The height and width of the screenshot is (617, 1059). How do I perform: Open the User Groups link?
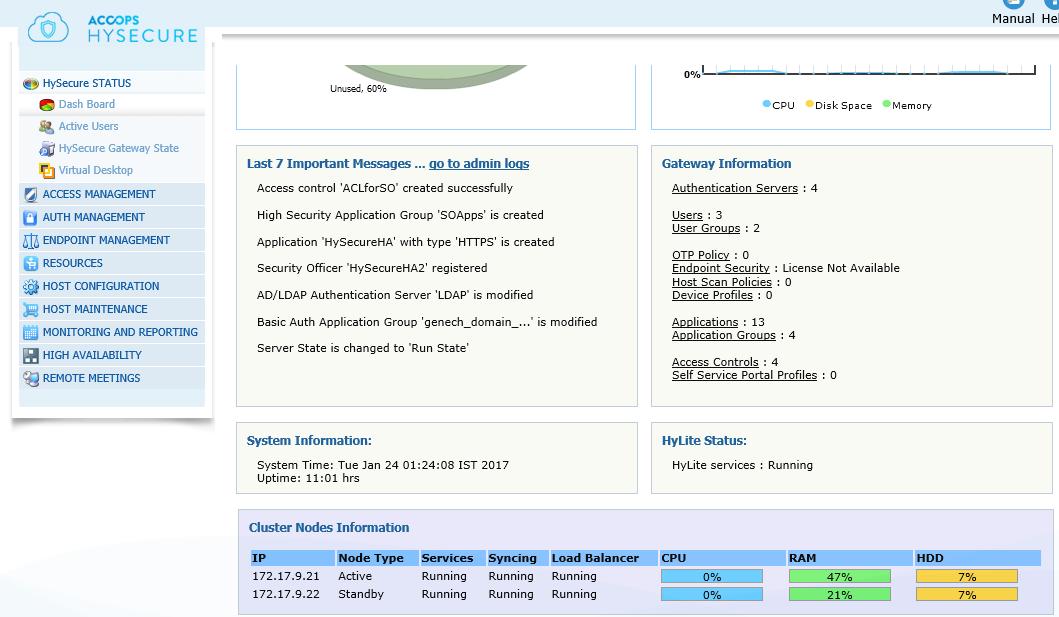[x=706, y=228]
